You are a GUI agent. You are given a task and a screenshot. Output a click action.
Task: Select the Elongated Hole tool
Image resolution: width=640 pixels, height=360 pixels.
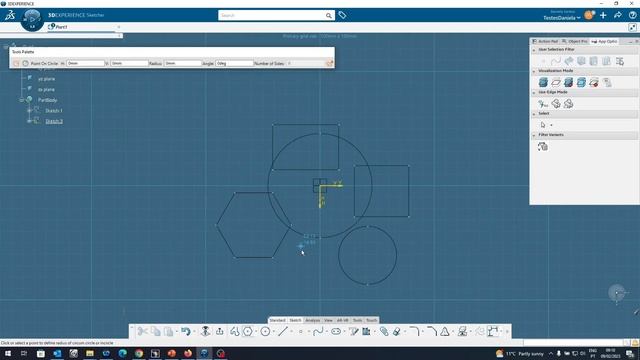pyautogui.click(x=336, y=331)
